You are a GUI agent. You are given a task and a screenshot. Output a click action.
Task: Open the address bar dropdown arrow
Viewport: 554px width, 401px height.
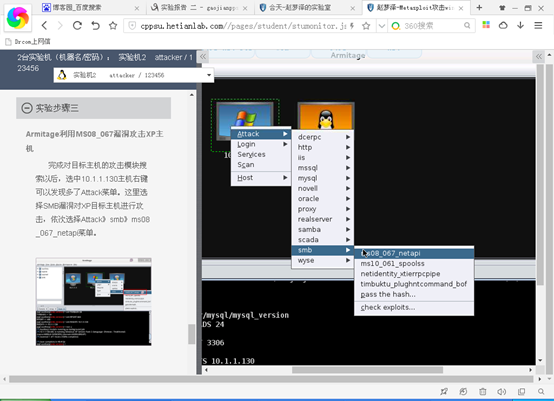point(382,26)
